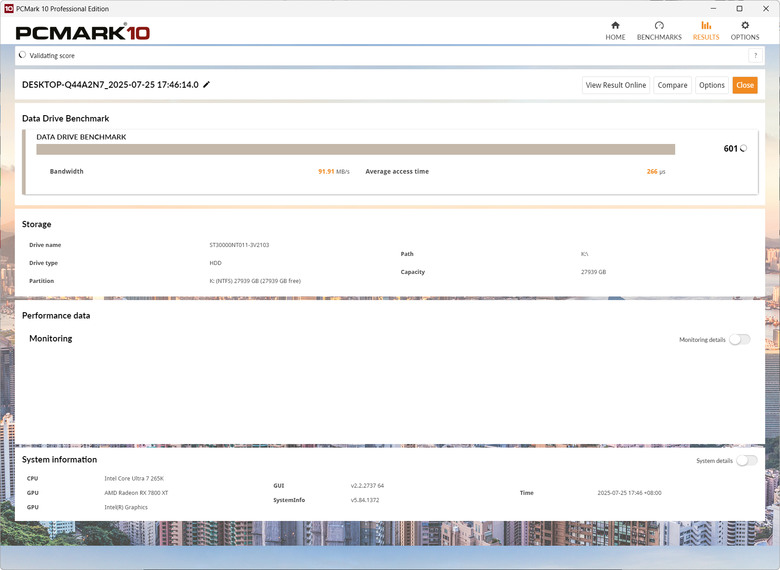Minimize the PCMark 10 window
The image size is (780, 570).
[x=713, y=8]
